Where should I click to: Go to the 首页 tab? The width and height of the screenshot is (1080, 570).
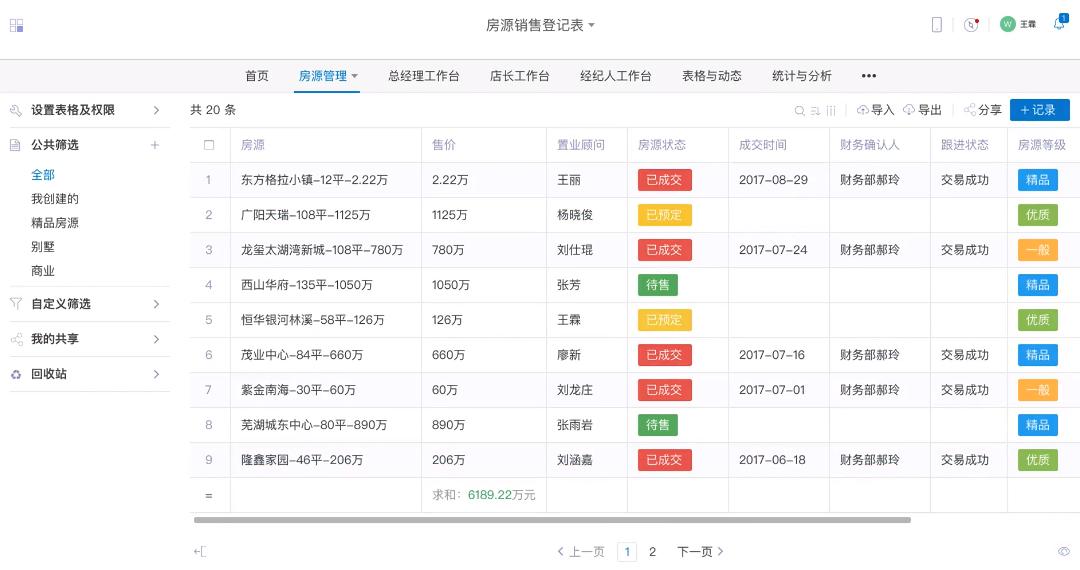257,76
